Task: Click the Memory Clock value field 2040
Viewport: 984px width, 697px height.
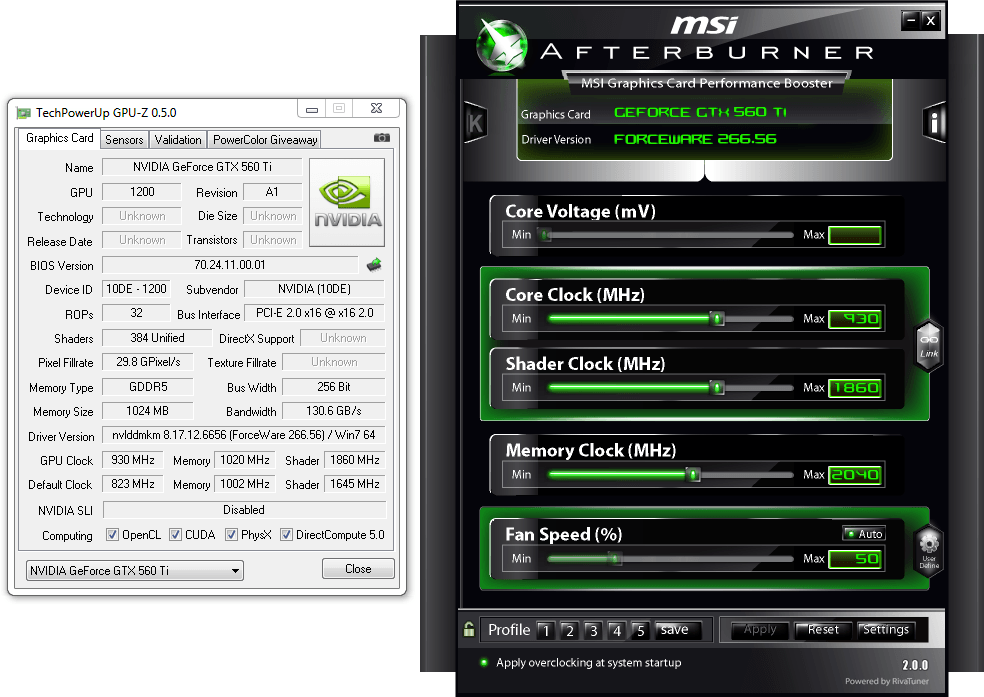Action: click(x=855, y=475)
